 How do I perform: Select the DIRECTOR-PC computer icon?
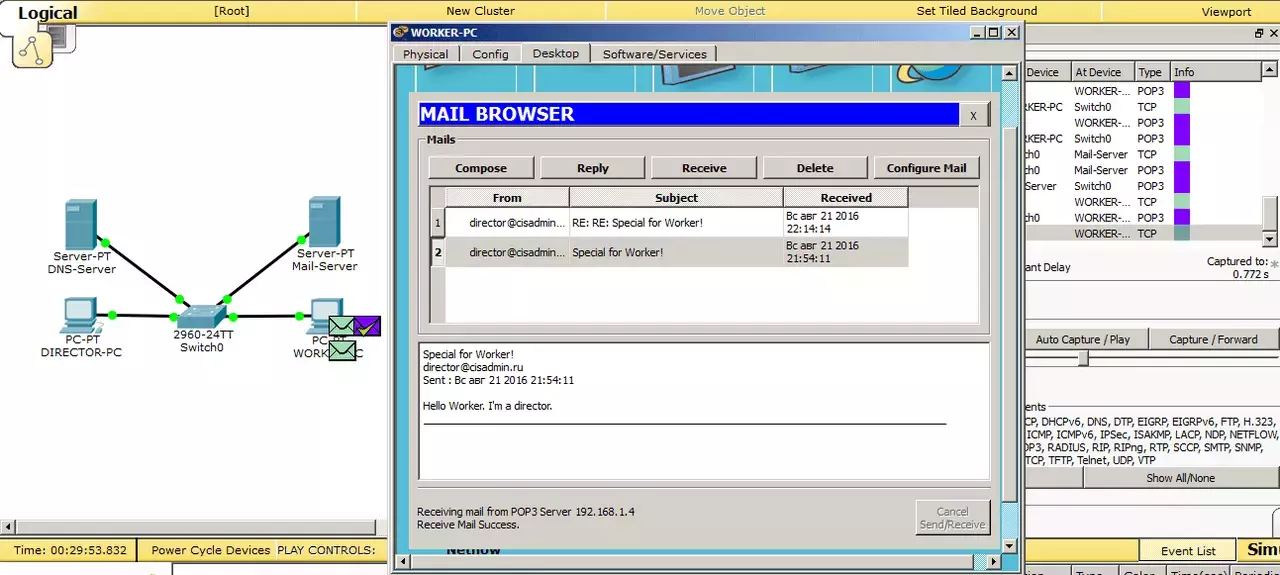pyautogui.click(x=80, y=316)
